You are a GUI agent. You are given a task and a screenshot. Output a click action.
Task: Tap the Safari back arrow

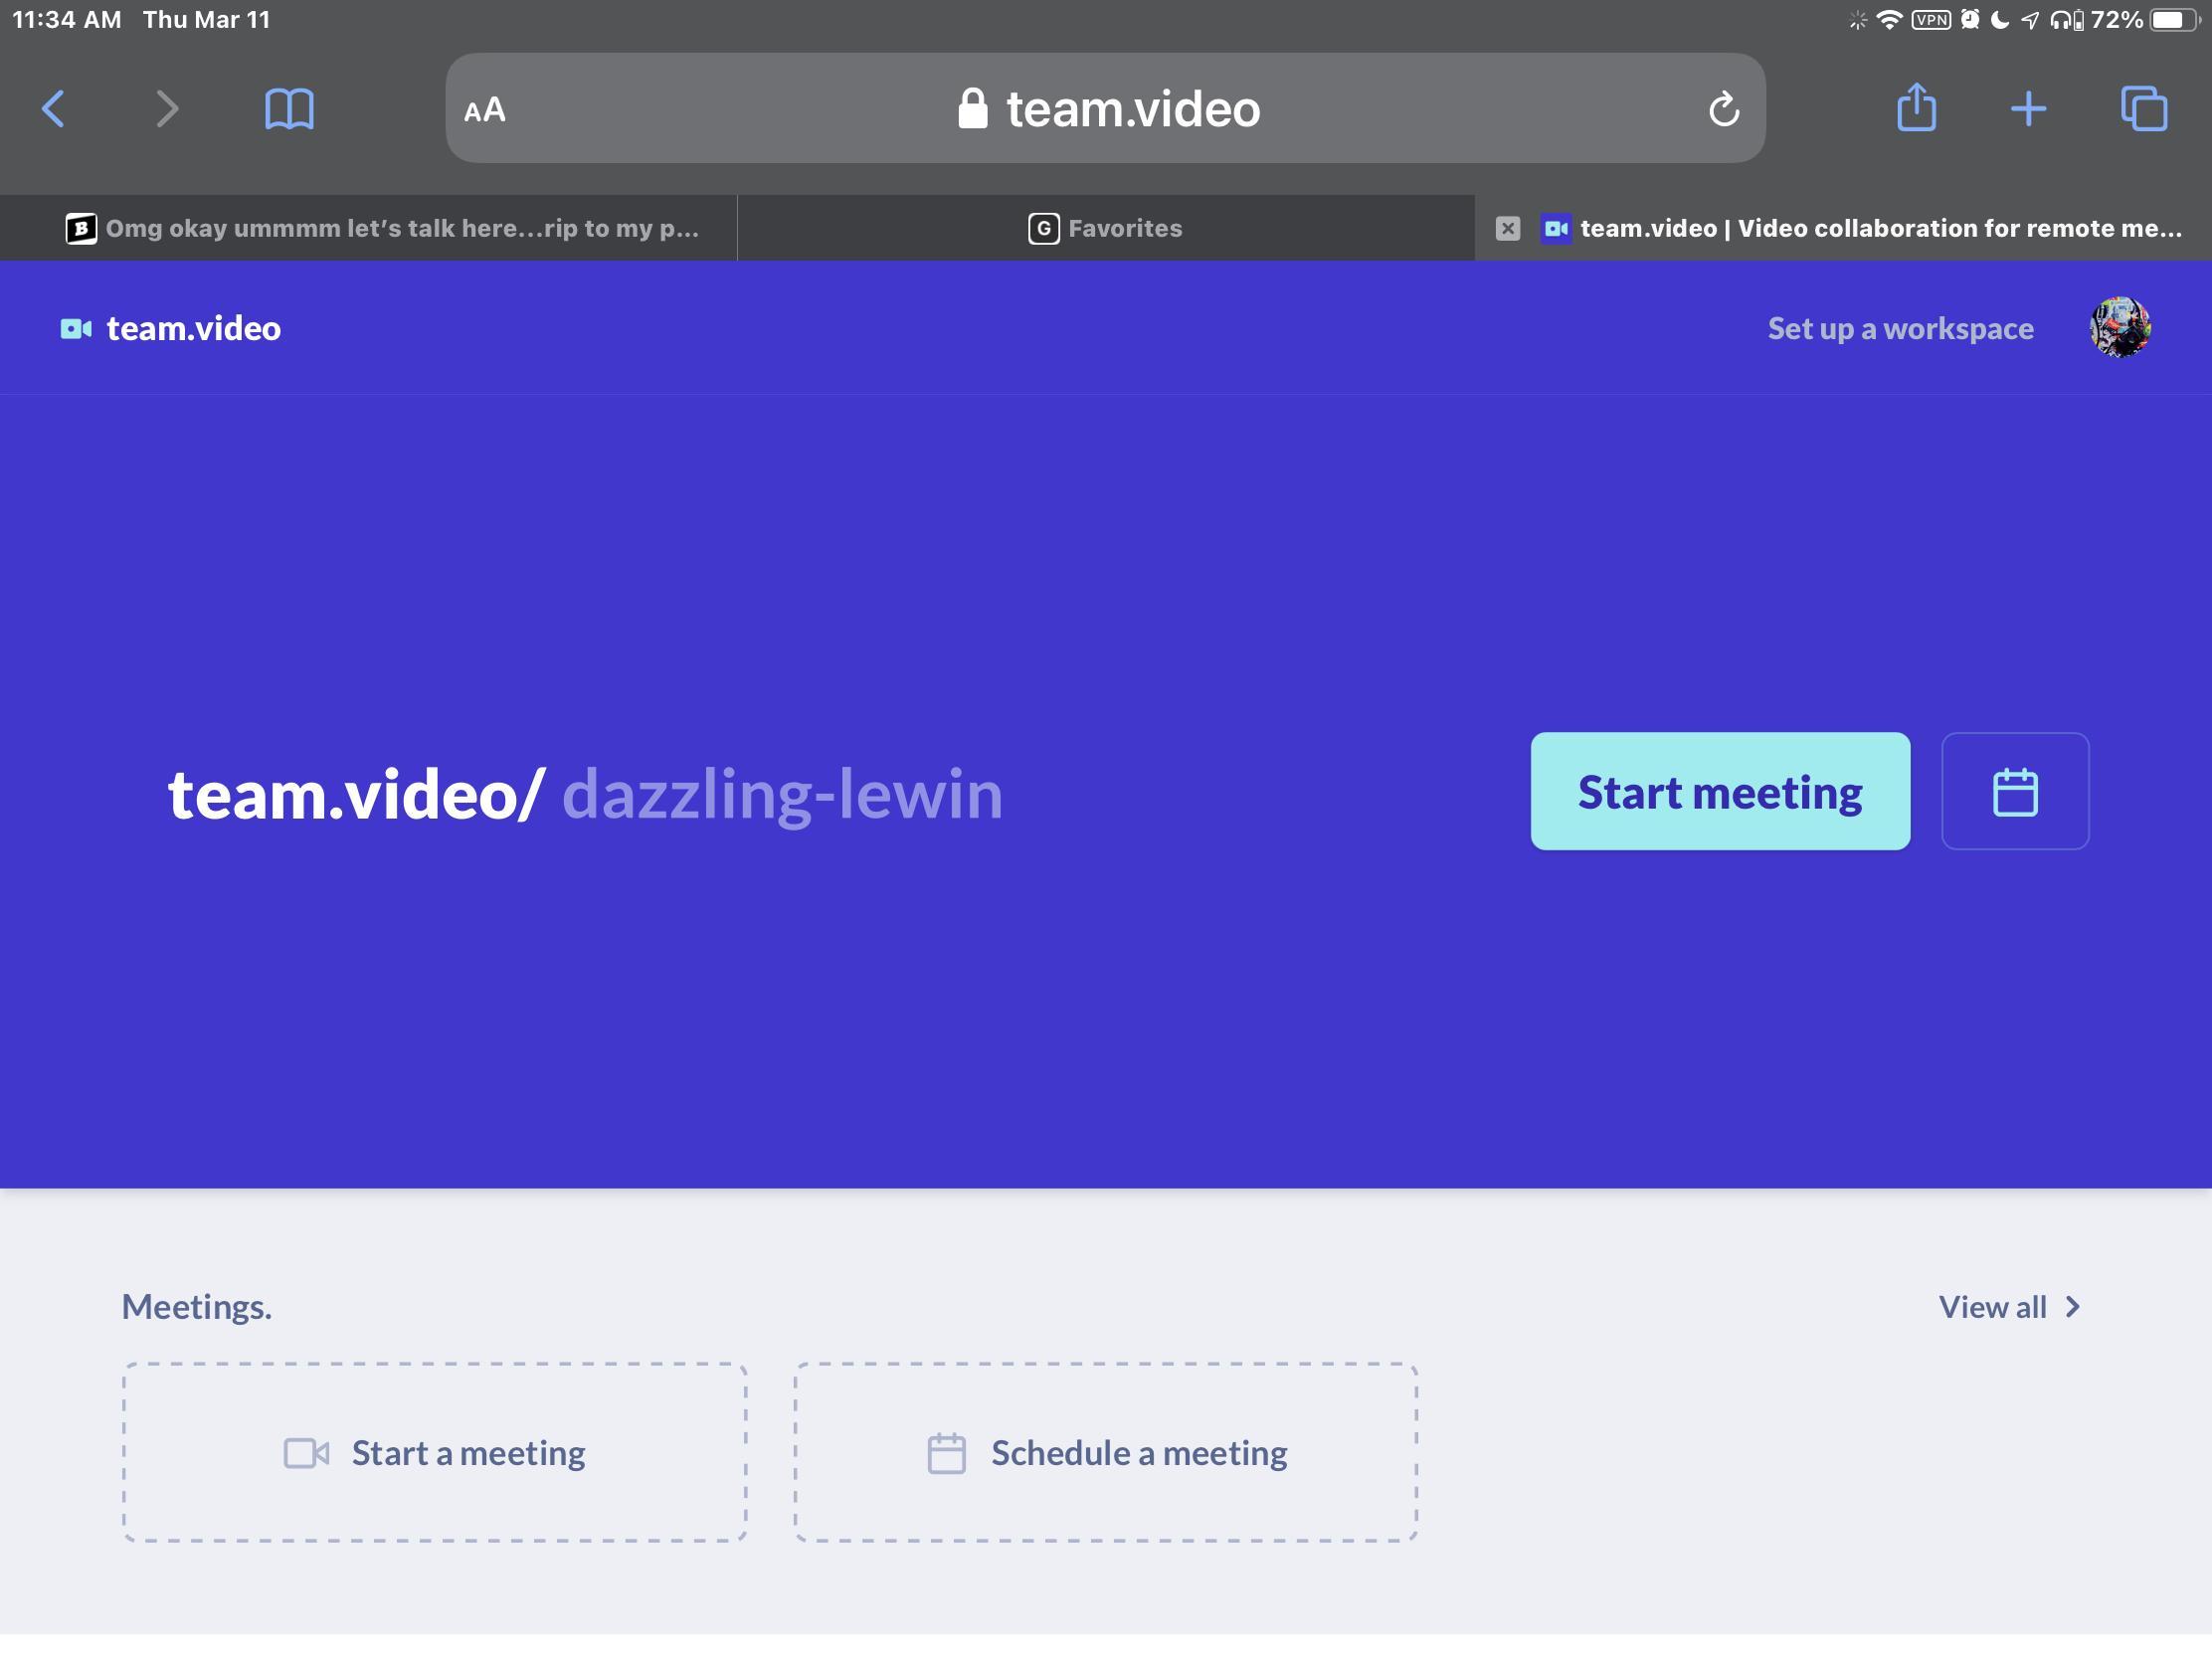(x=54, y=108)
